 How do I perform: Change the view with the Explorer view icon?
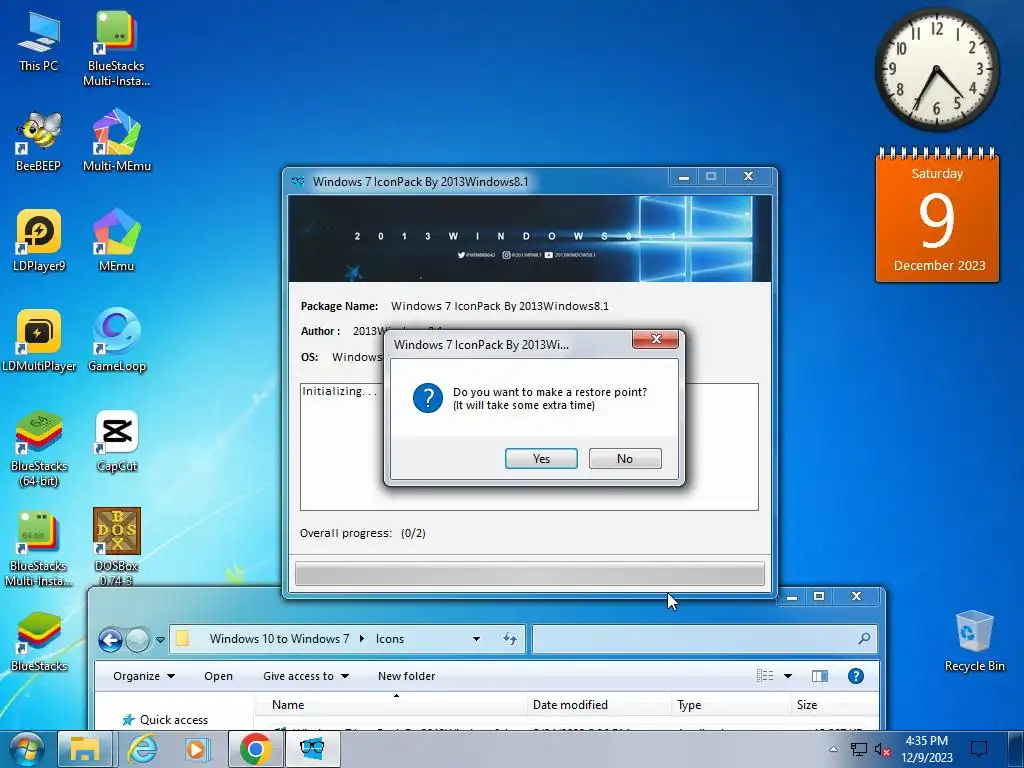tap(765, 676)
